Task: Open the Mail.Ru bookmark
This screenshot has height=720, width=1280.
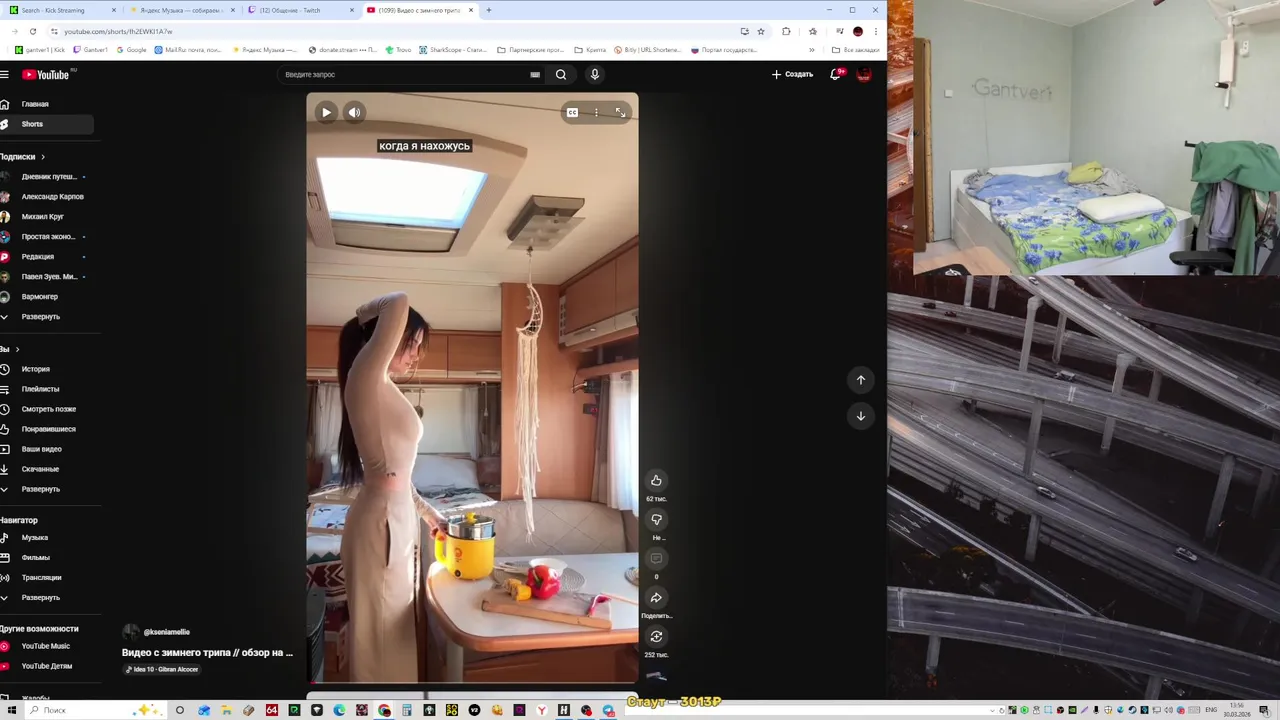Action: 188,50
